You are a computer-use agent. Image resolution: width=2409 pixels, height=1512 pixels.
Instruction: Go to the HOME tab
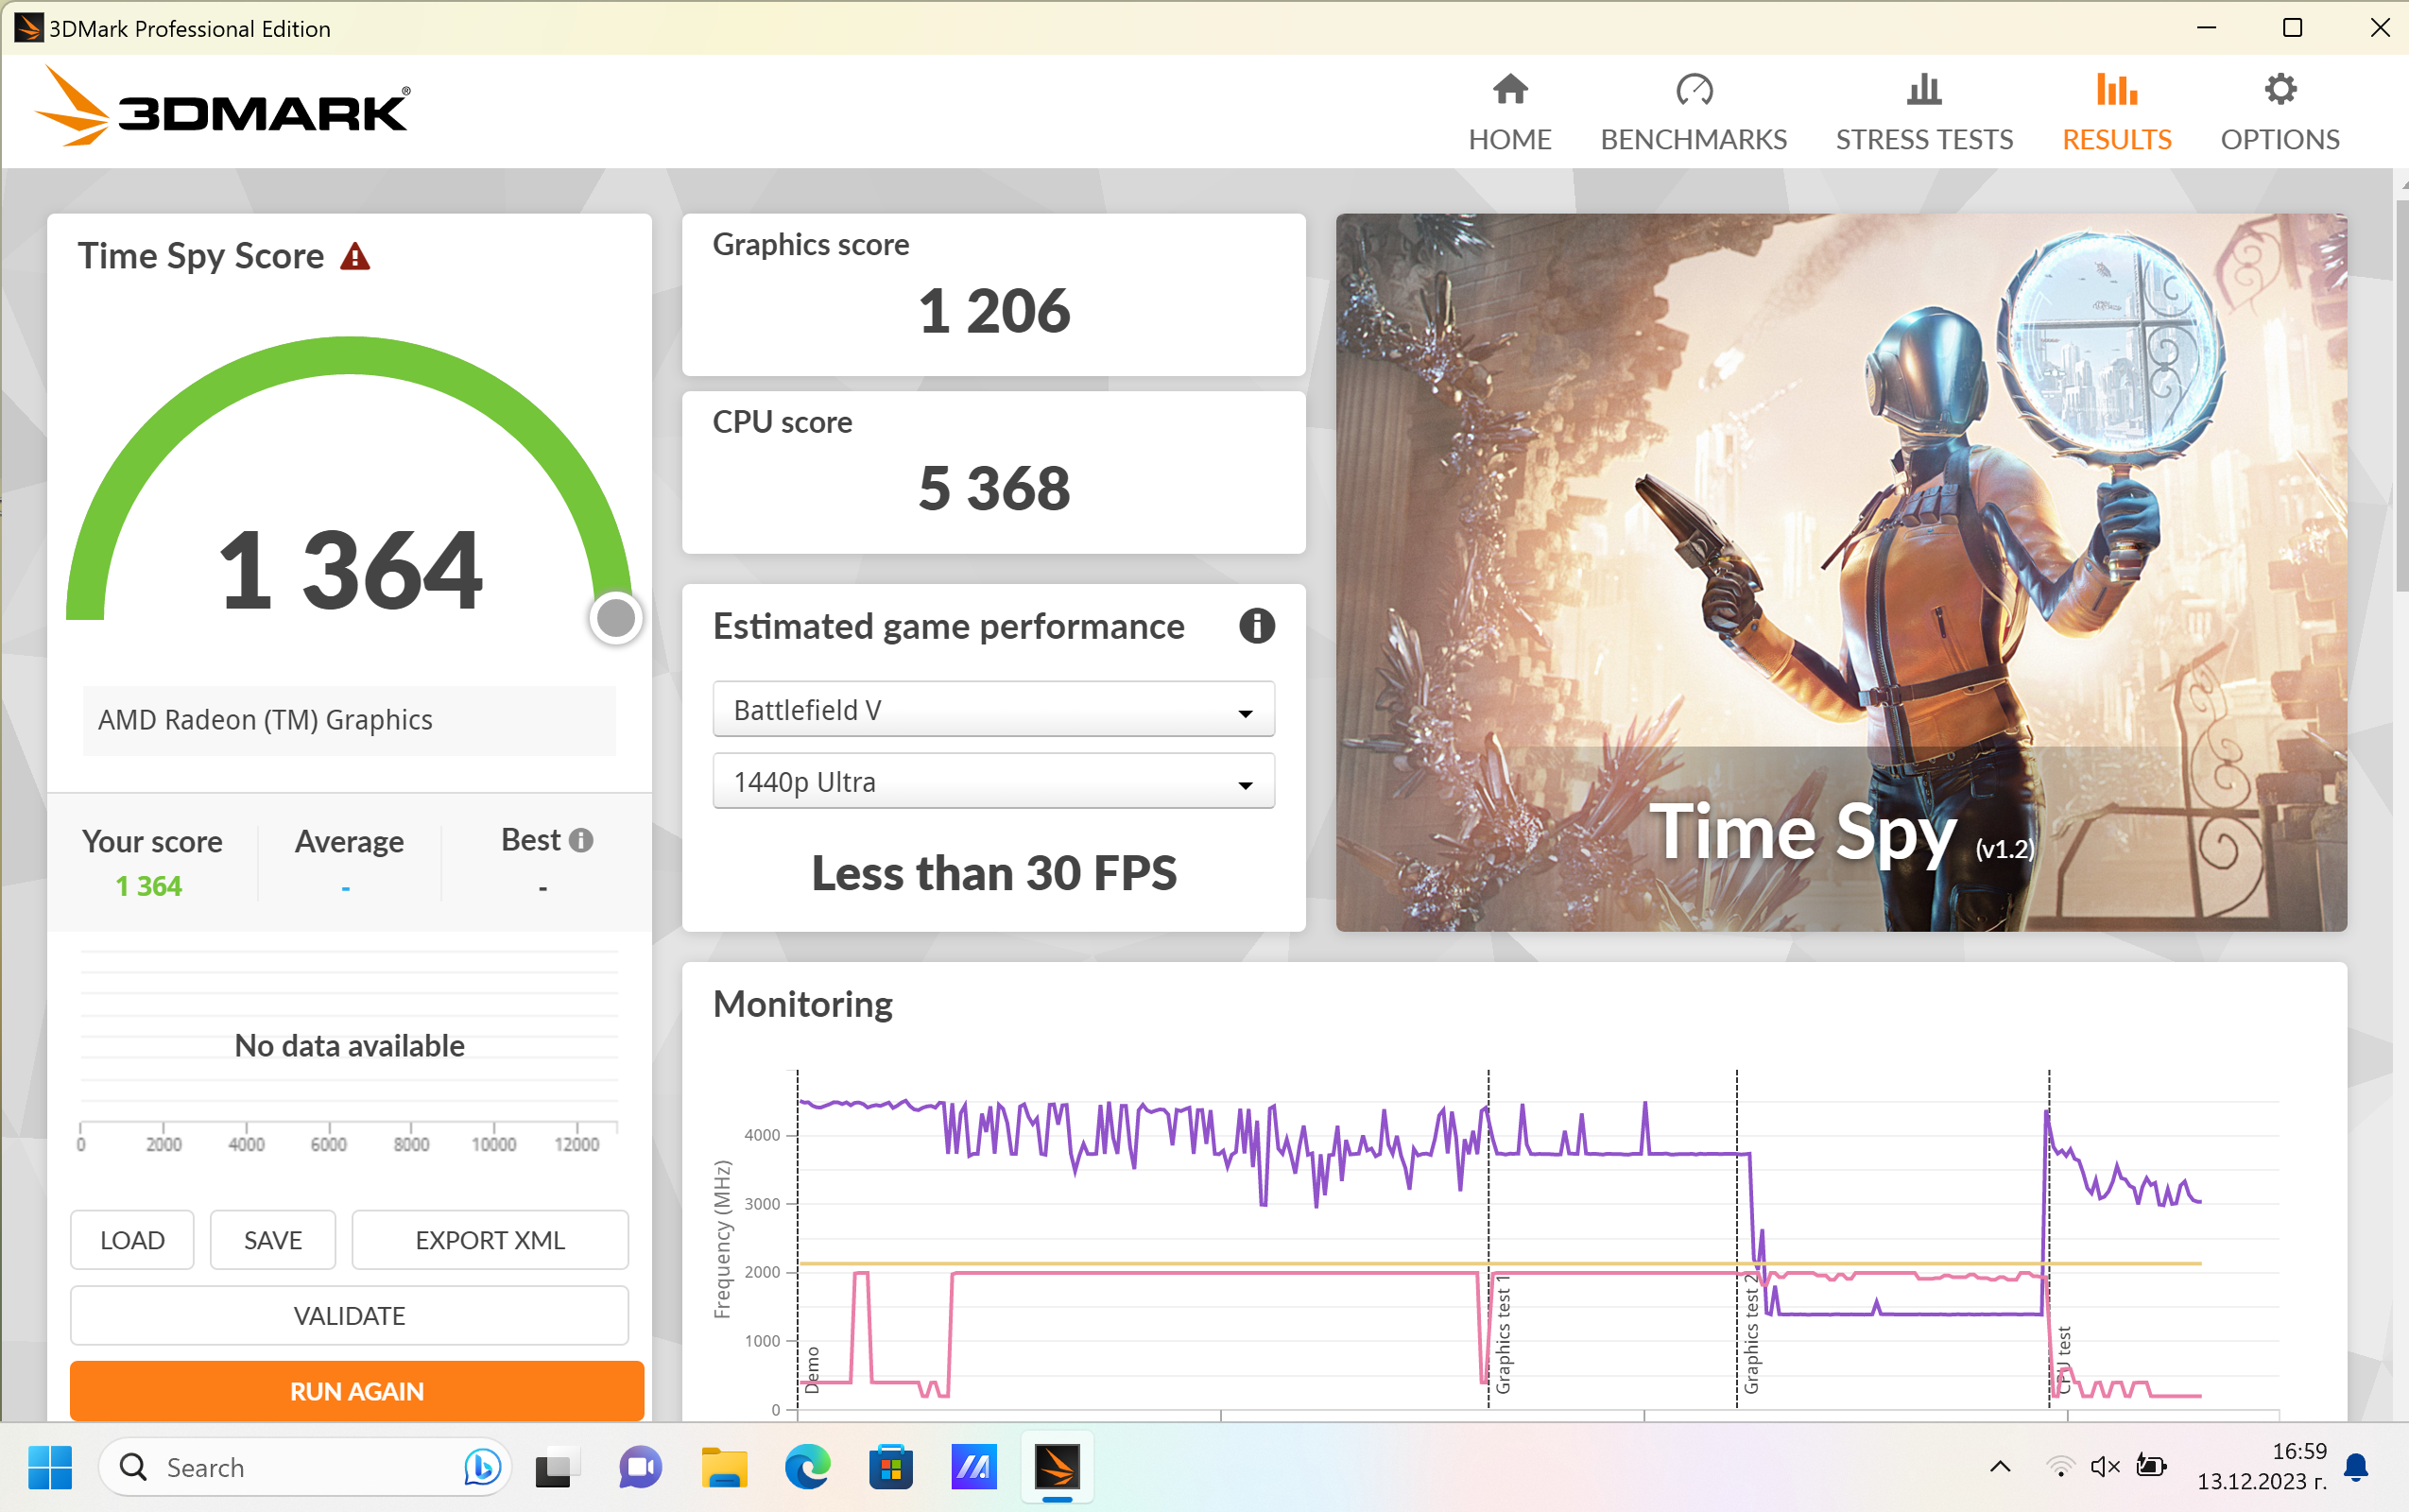pos(1510,112)
